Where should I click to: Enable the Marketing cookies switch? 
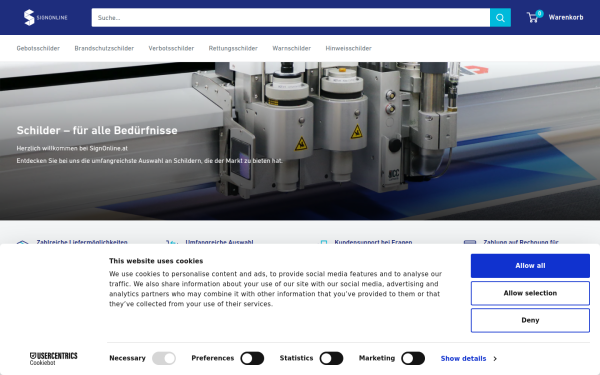413,359
